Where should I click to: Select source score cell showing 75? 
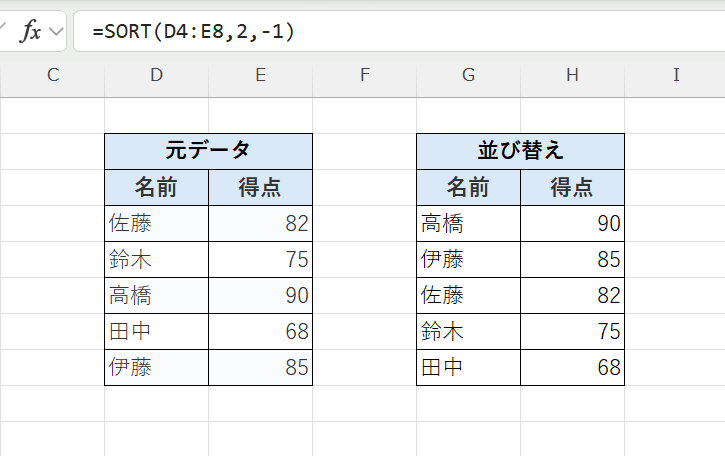pyautogui.click(x=260, y=259)
